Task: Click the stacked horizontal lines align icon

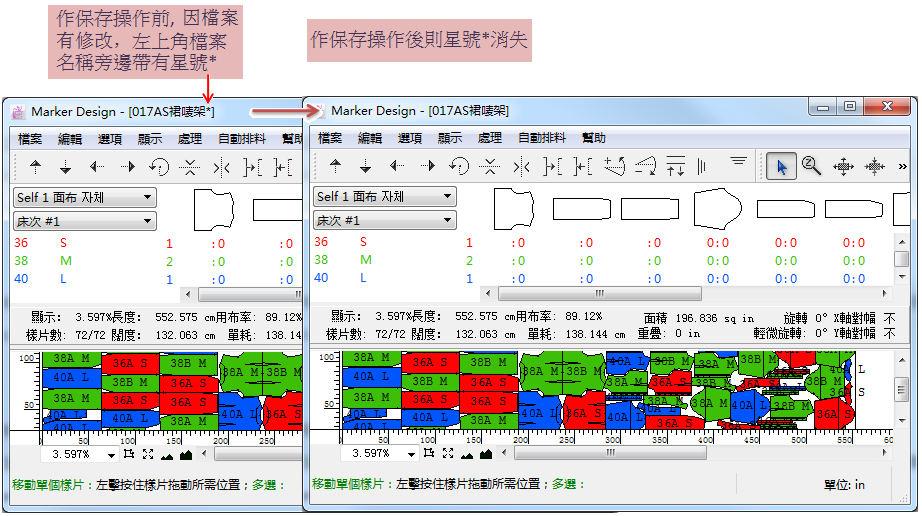Action: point(738,161)
